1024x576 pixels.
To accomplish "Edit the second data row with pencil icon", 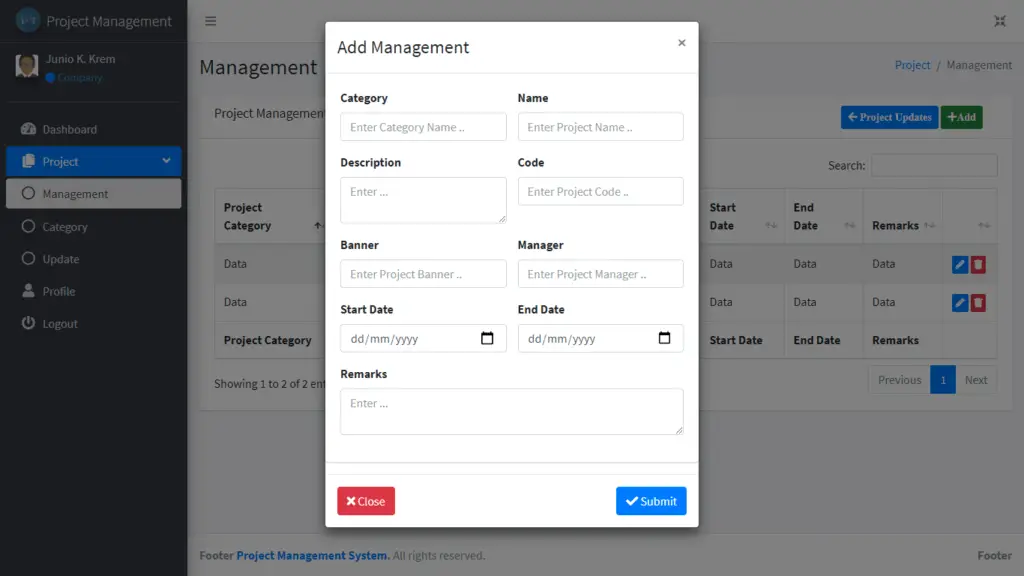I will coord(959,302).
